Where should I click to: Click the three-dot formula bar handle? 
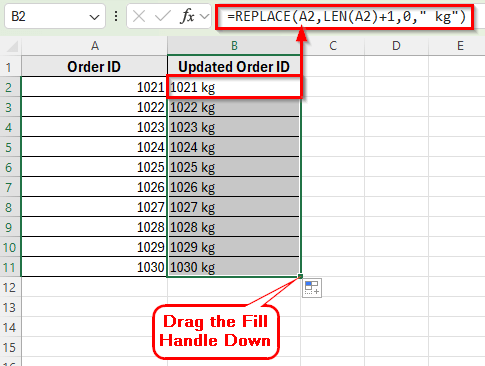(116, 16)
